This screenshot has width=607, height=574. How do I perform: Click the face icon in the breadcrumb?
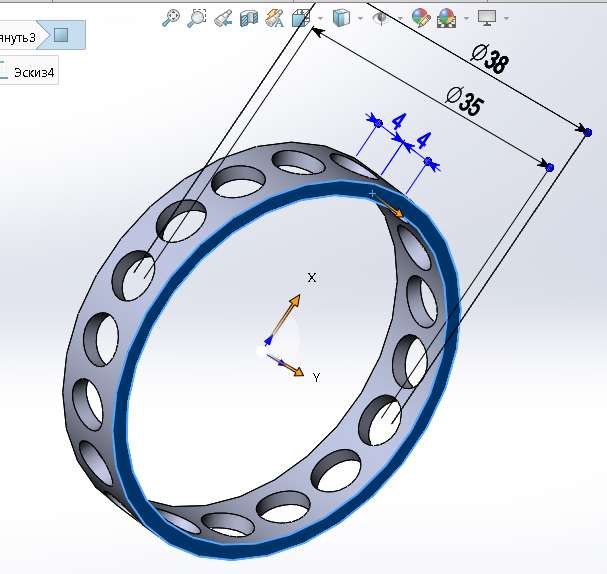[x=61, y=35]
